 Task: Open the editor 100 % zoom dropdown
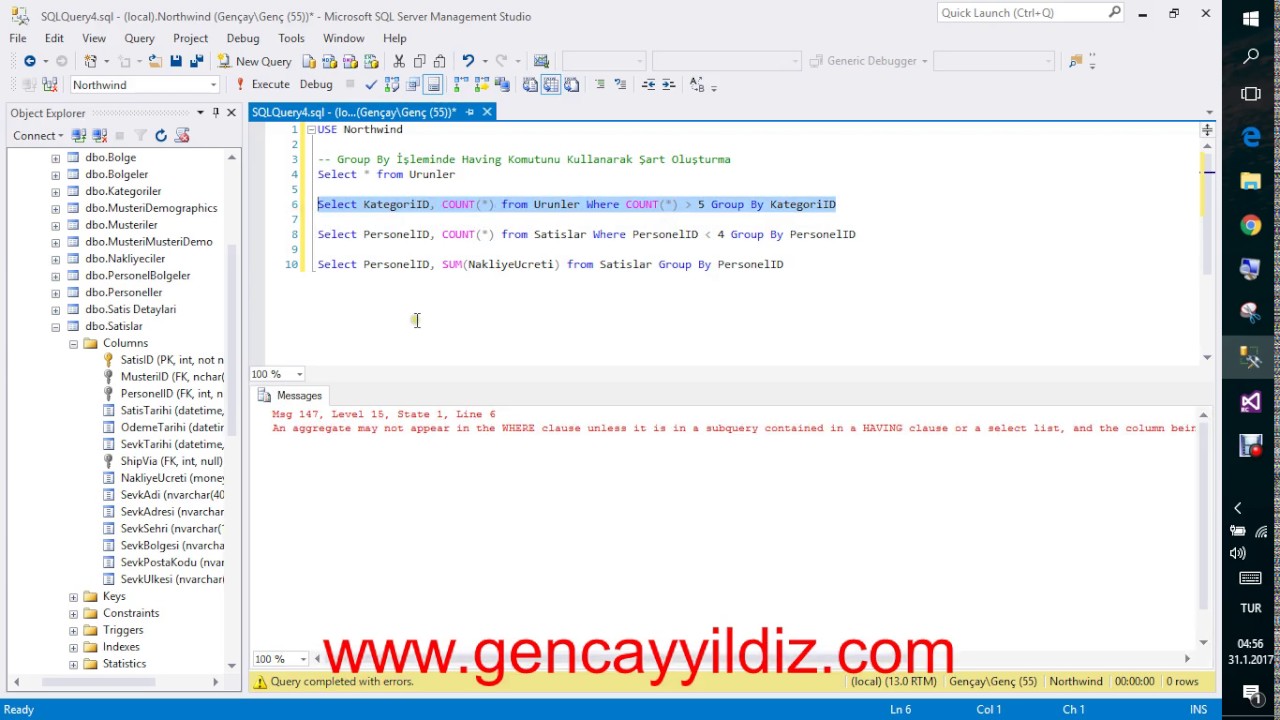pyautogui.click(x=299, y=374)
